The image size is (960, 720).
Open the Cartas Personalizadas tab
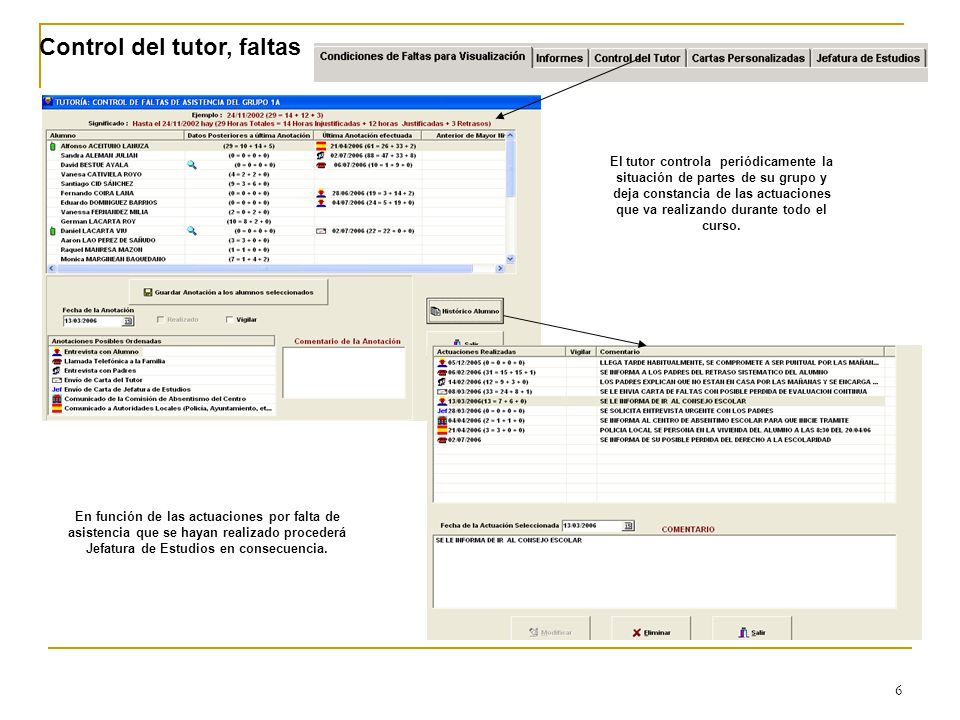(748, 58)
